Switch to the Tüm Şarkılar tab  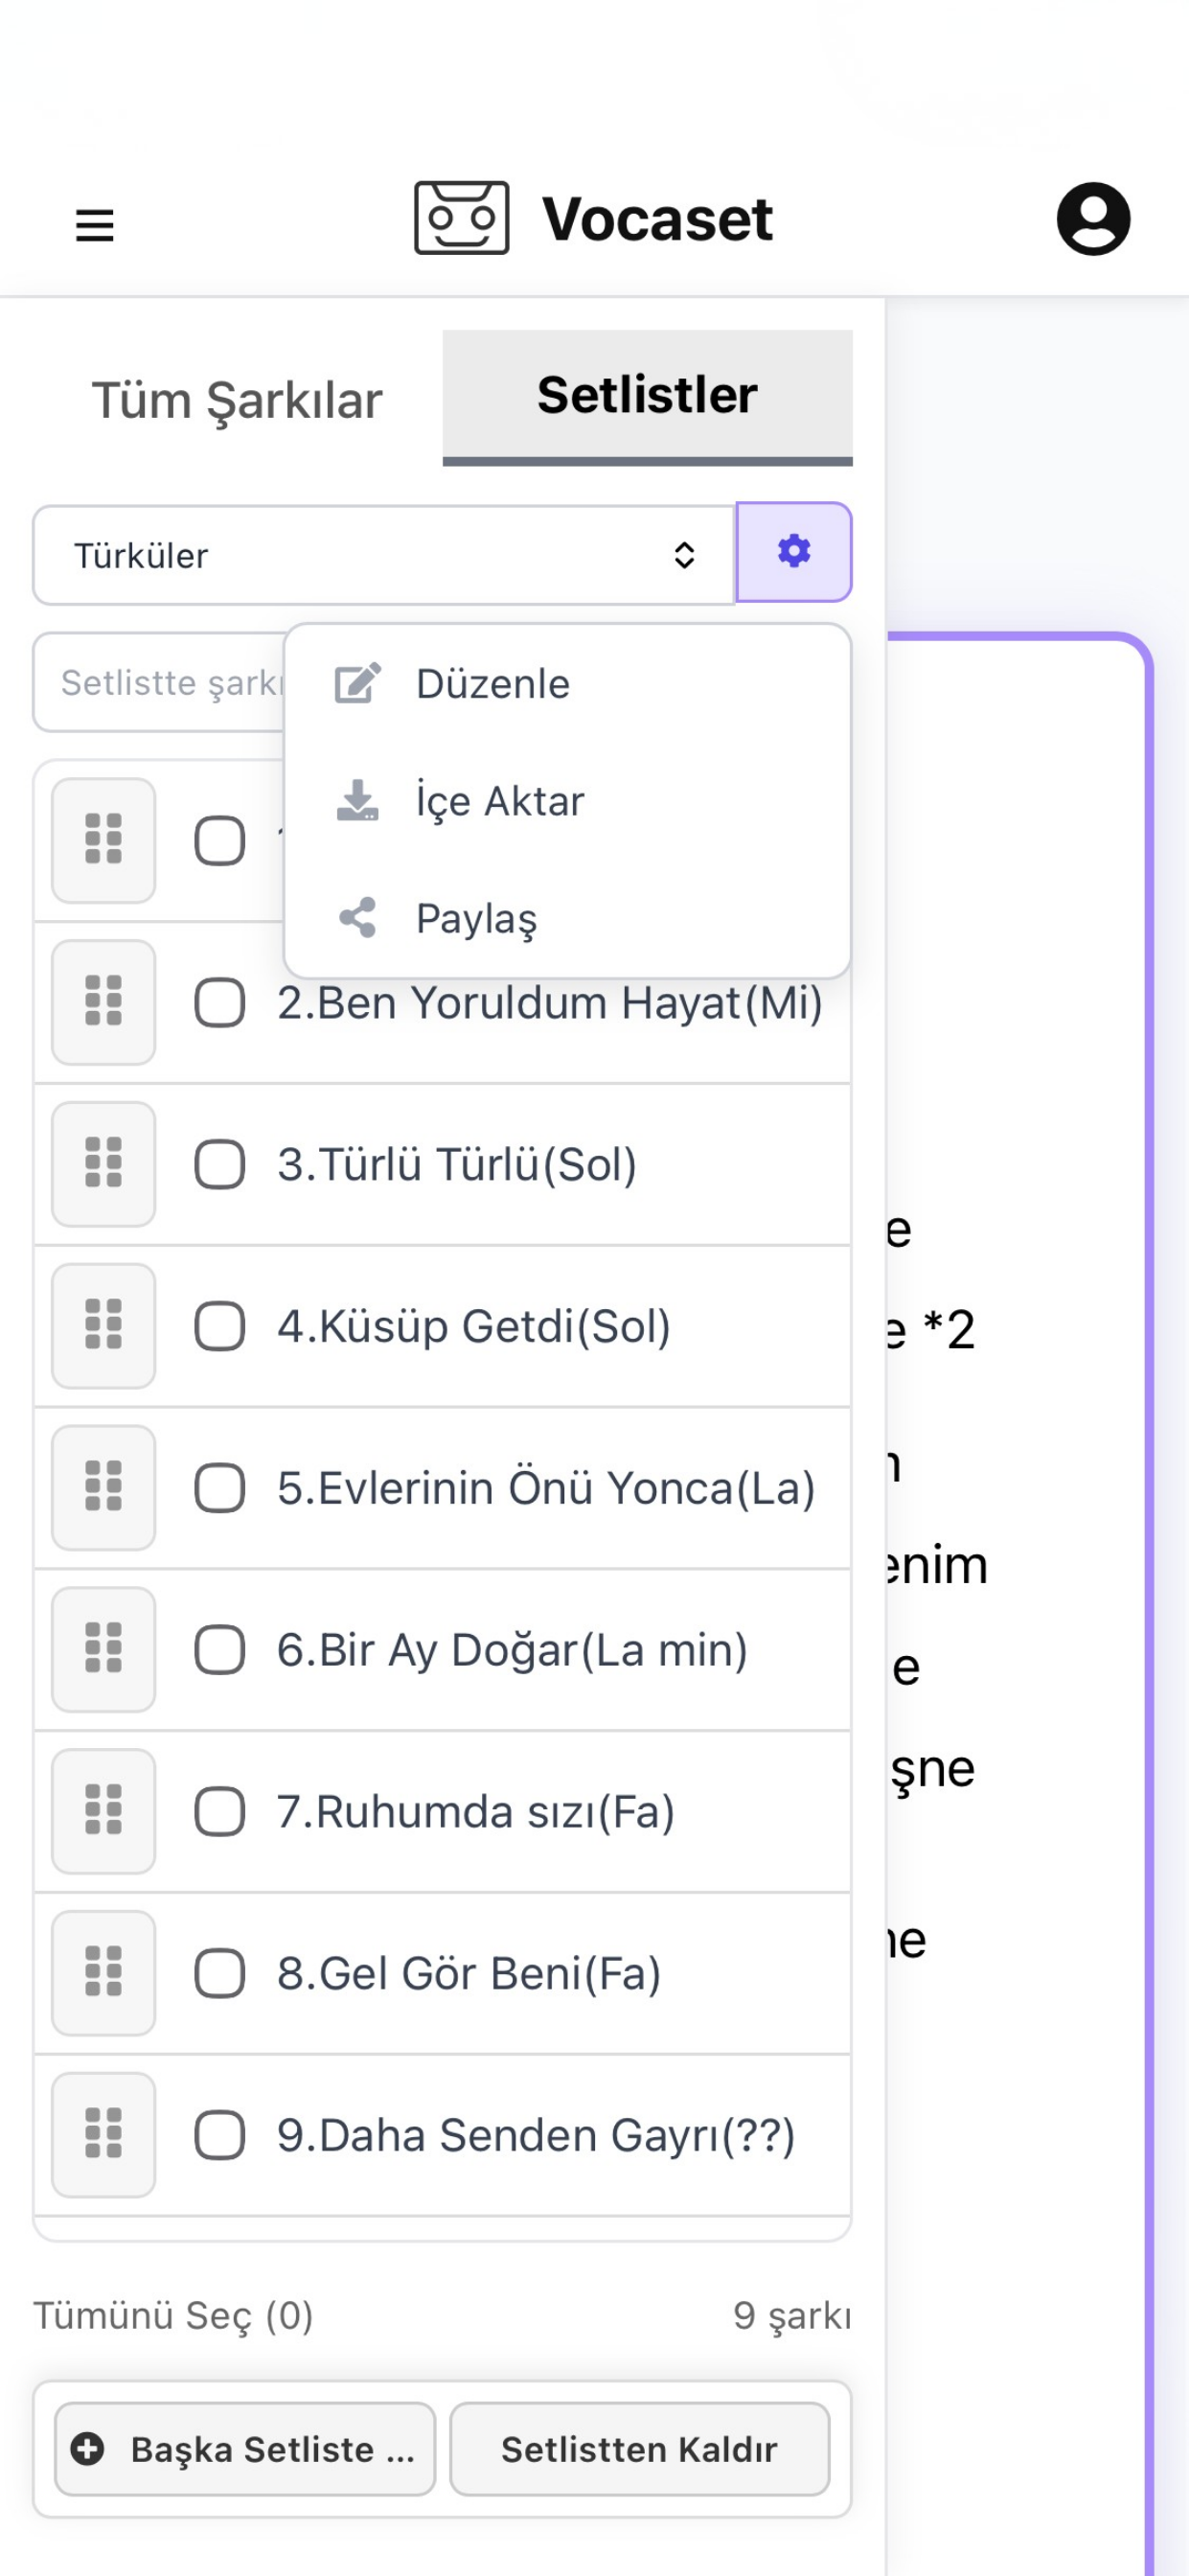point(237,399)
